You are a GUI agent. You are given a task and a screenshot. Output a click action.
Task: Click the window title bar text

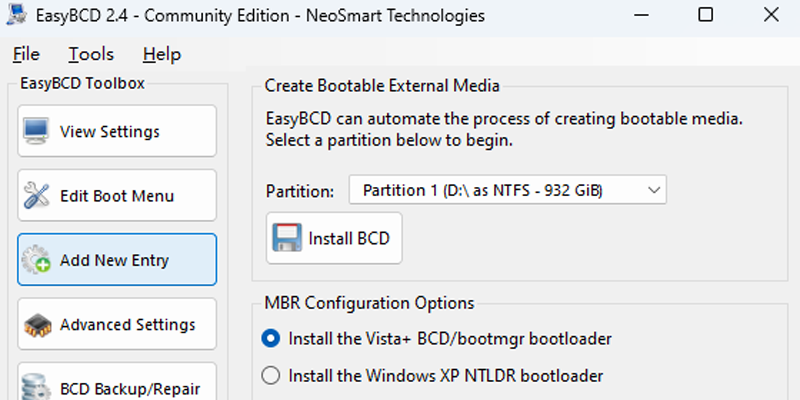[260, 15]
